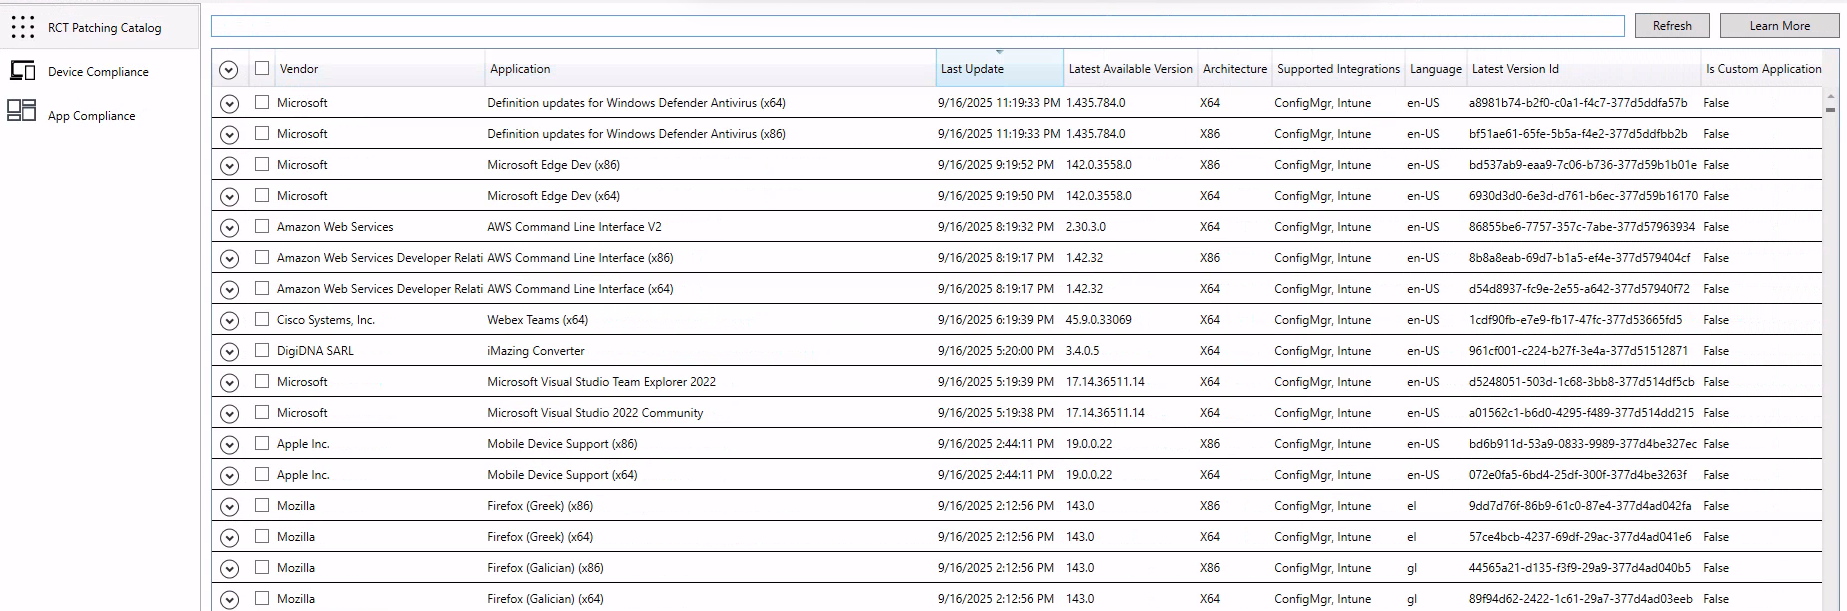This screenshot has height=611, width=1847.
Task: Click the App Compliance dashboard icon
Action: (22, 111)
